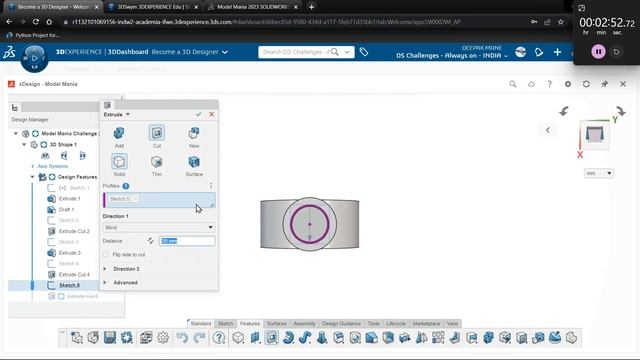
Task: Open the xDesign help question mark
Action: click(549, 84)
